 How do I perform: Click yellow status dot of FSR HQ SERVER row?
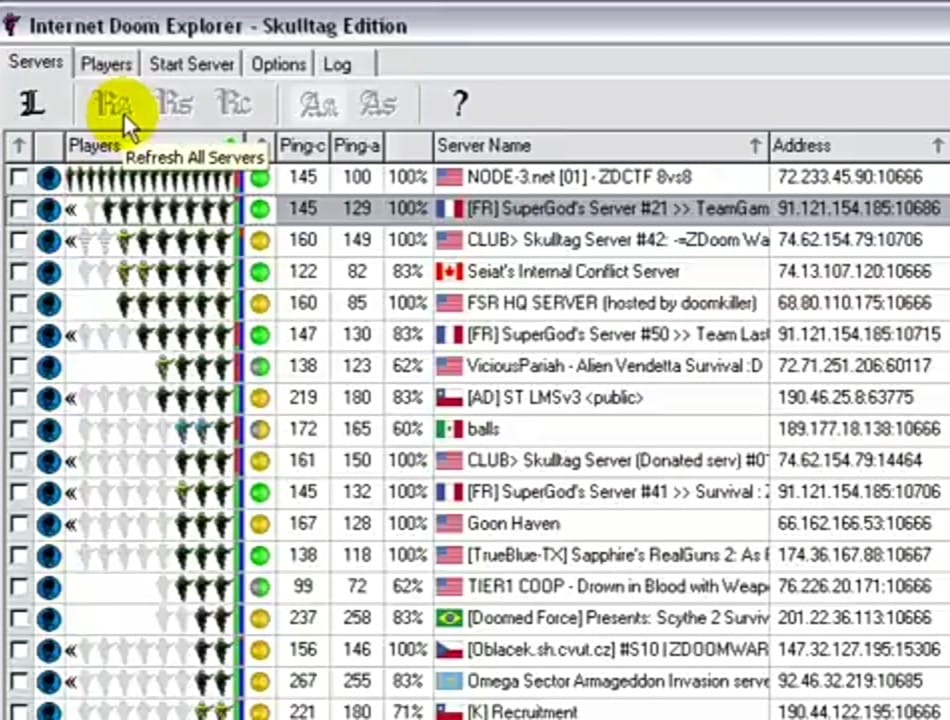pos(261,304)
